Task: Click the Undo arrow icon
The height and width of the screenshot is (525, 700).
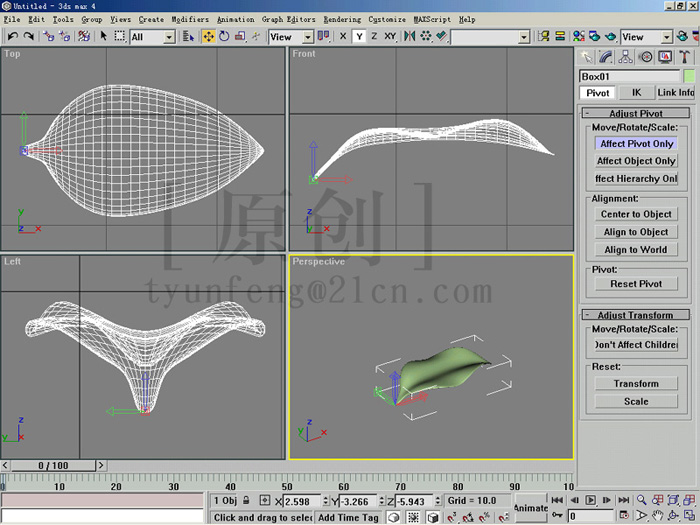Action: tap(12, 36)
